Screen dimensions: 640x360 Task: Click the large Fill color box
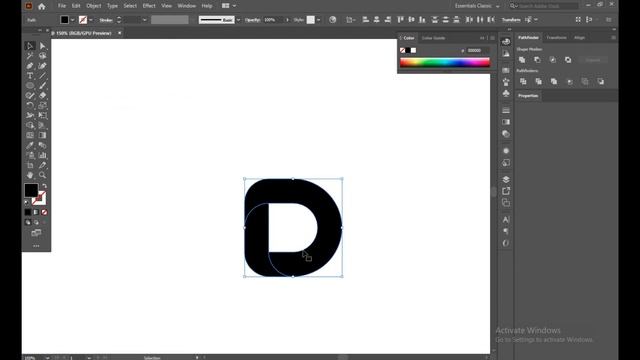point(31,191)
